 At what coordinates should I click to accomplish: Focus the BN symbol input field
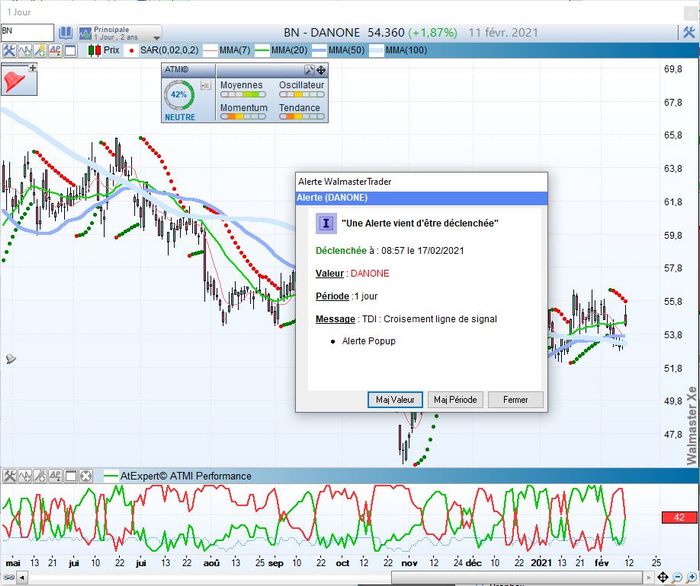27,33
